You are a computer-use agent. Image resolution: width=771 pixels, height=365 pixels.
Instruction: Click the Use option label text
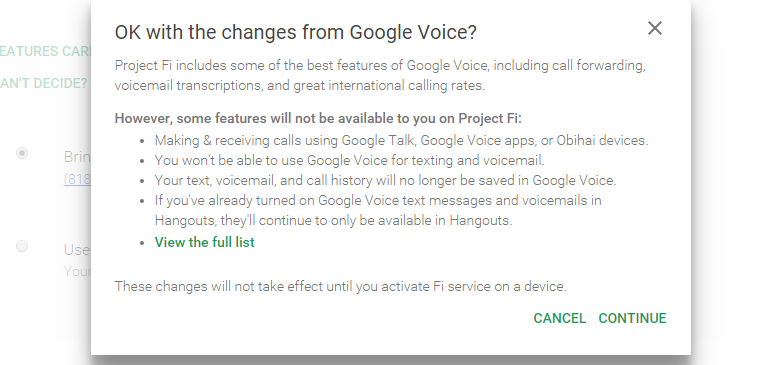point(77,249)
